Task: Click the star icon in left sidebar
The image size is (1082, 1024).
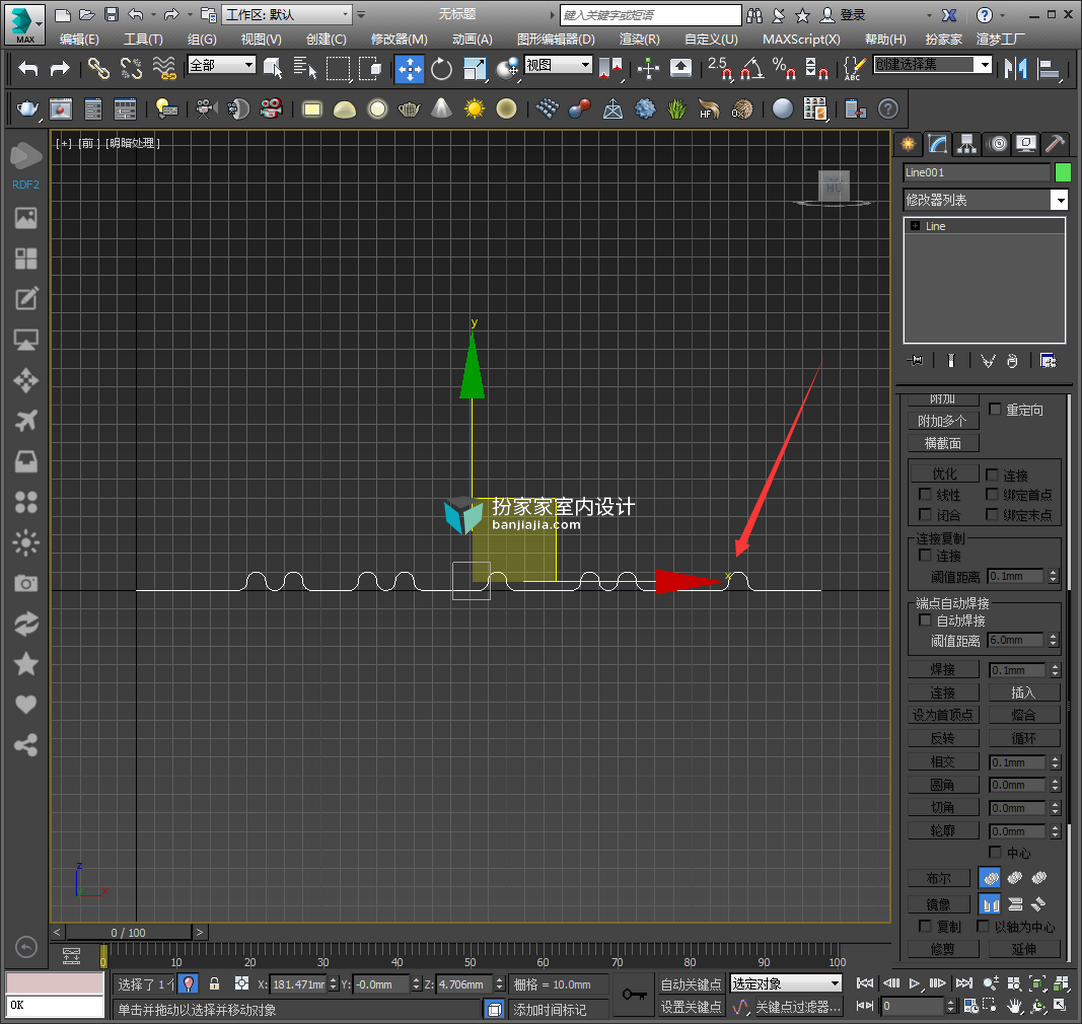Action: tap(26, 664)
